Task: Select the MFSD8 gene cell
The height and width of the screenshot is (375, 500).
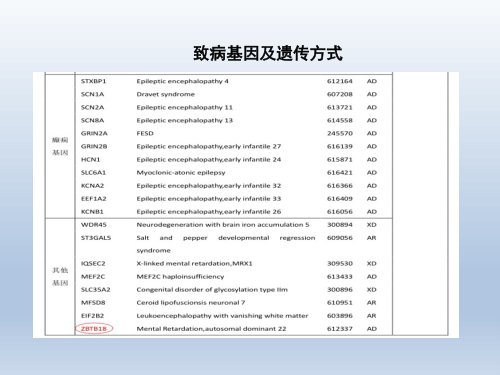Action: (x=93, y=303)
